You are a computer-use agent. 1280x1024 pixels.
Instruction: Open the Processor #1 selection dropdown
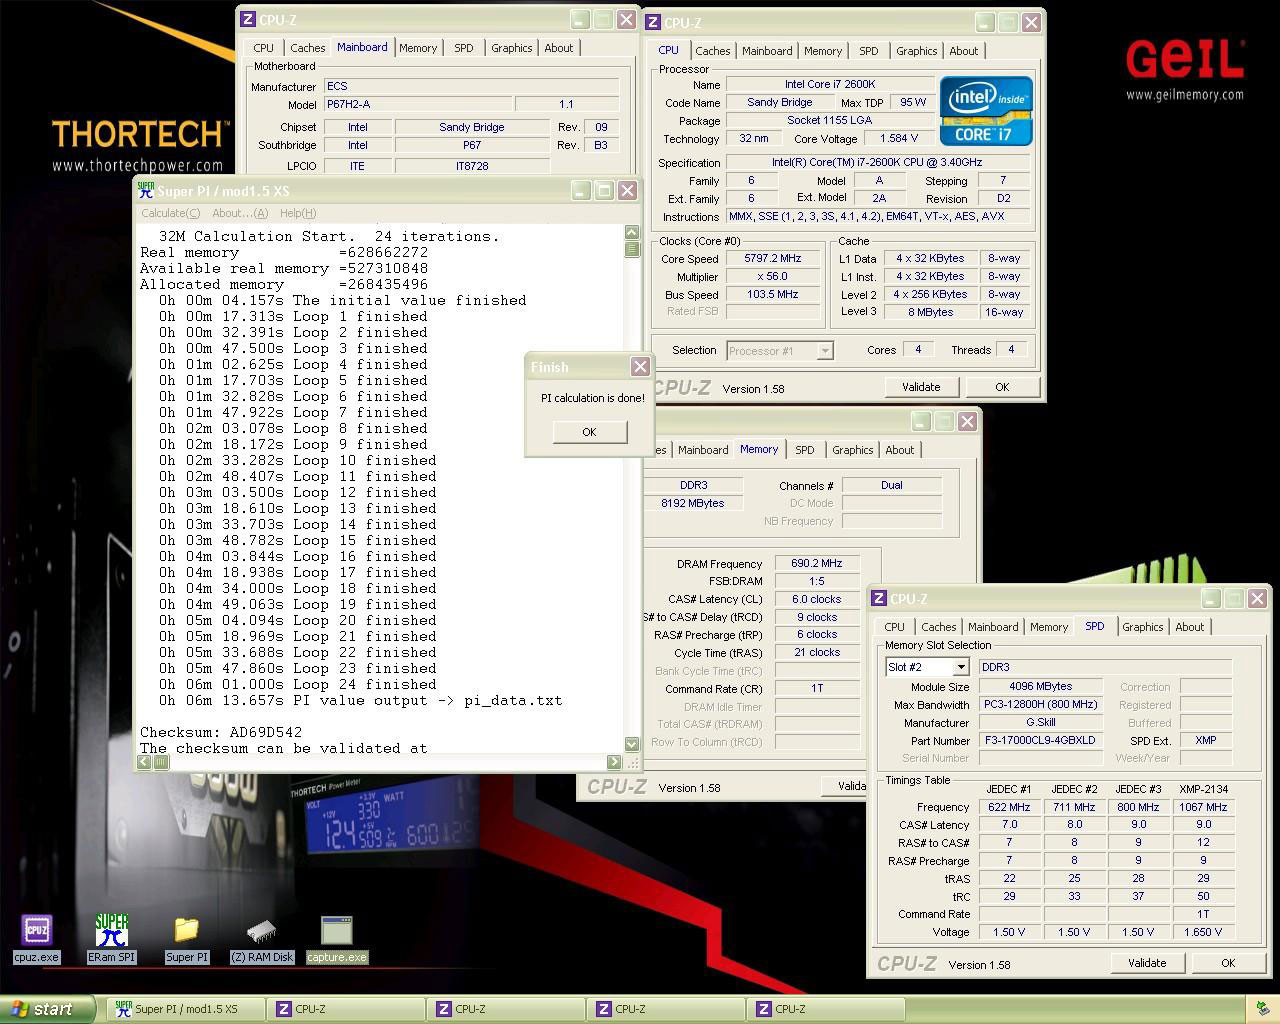click(825, 351)
